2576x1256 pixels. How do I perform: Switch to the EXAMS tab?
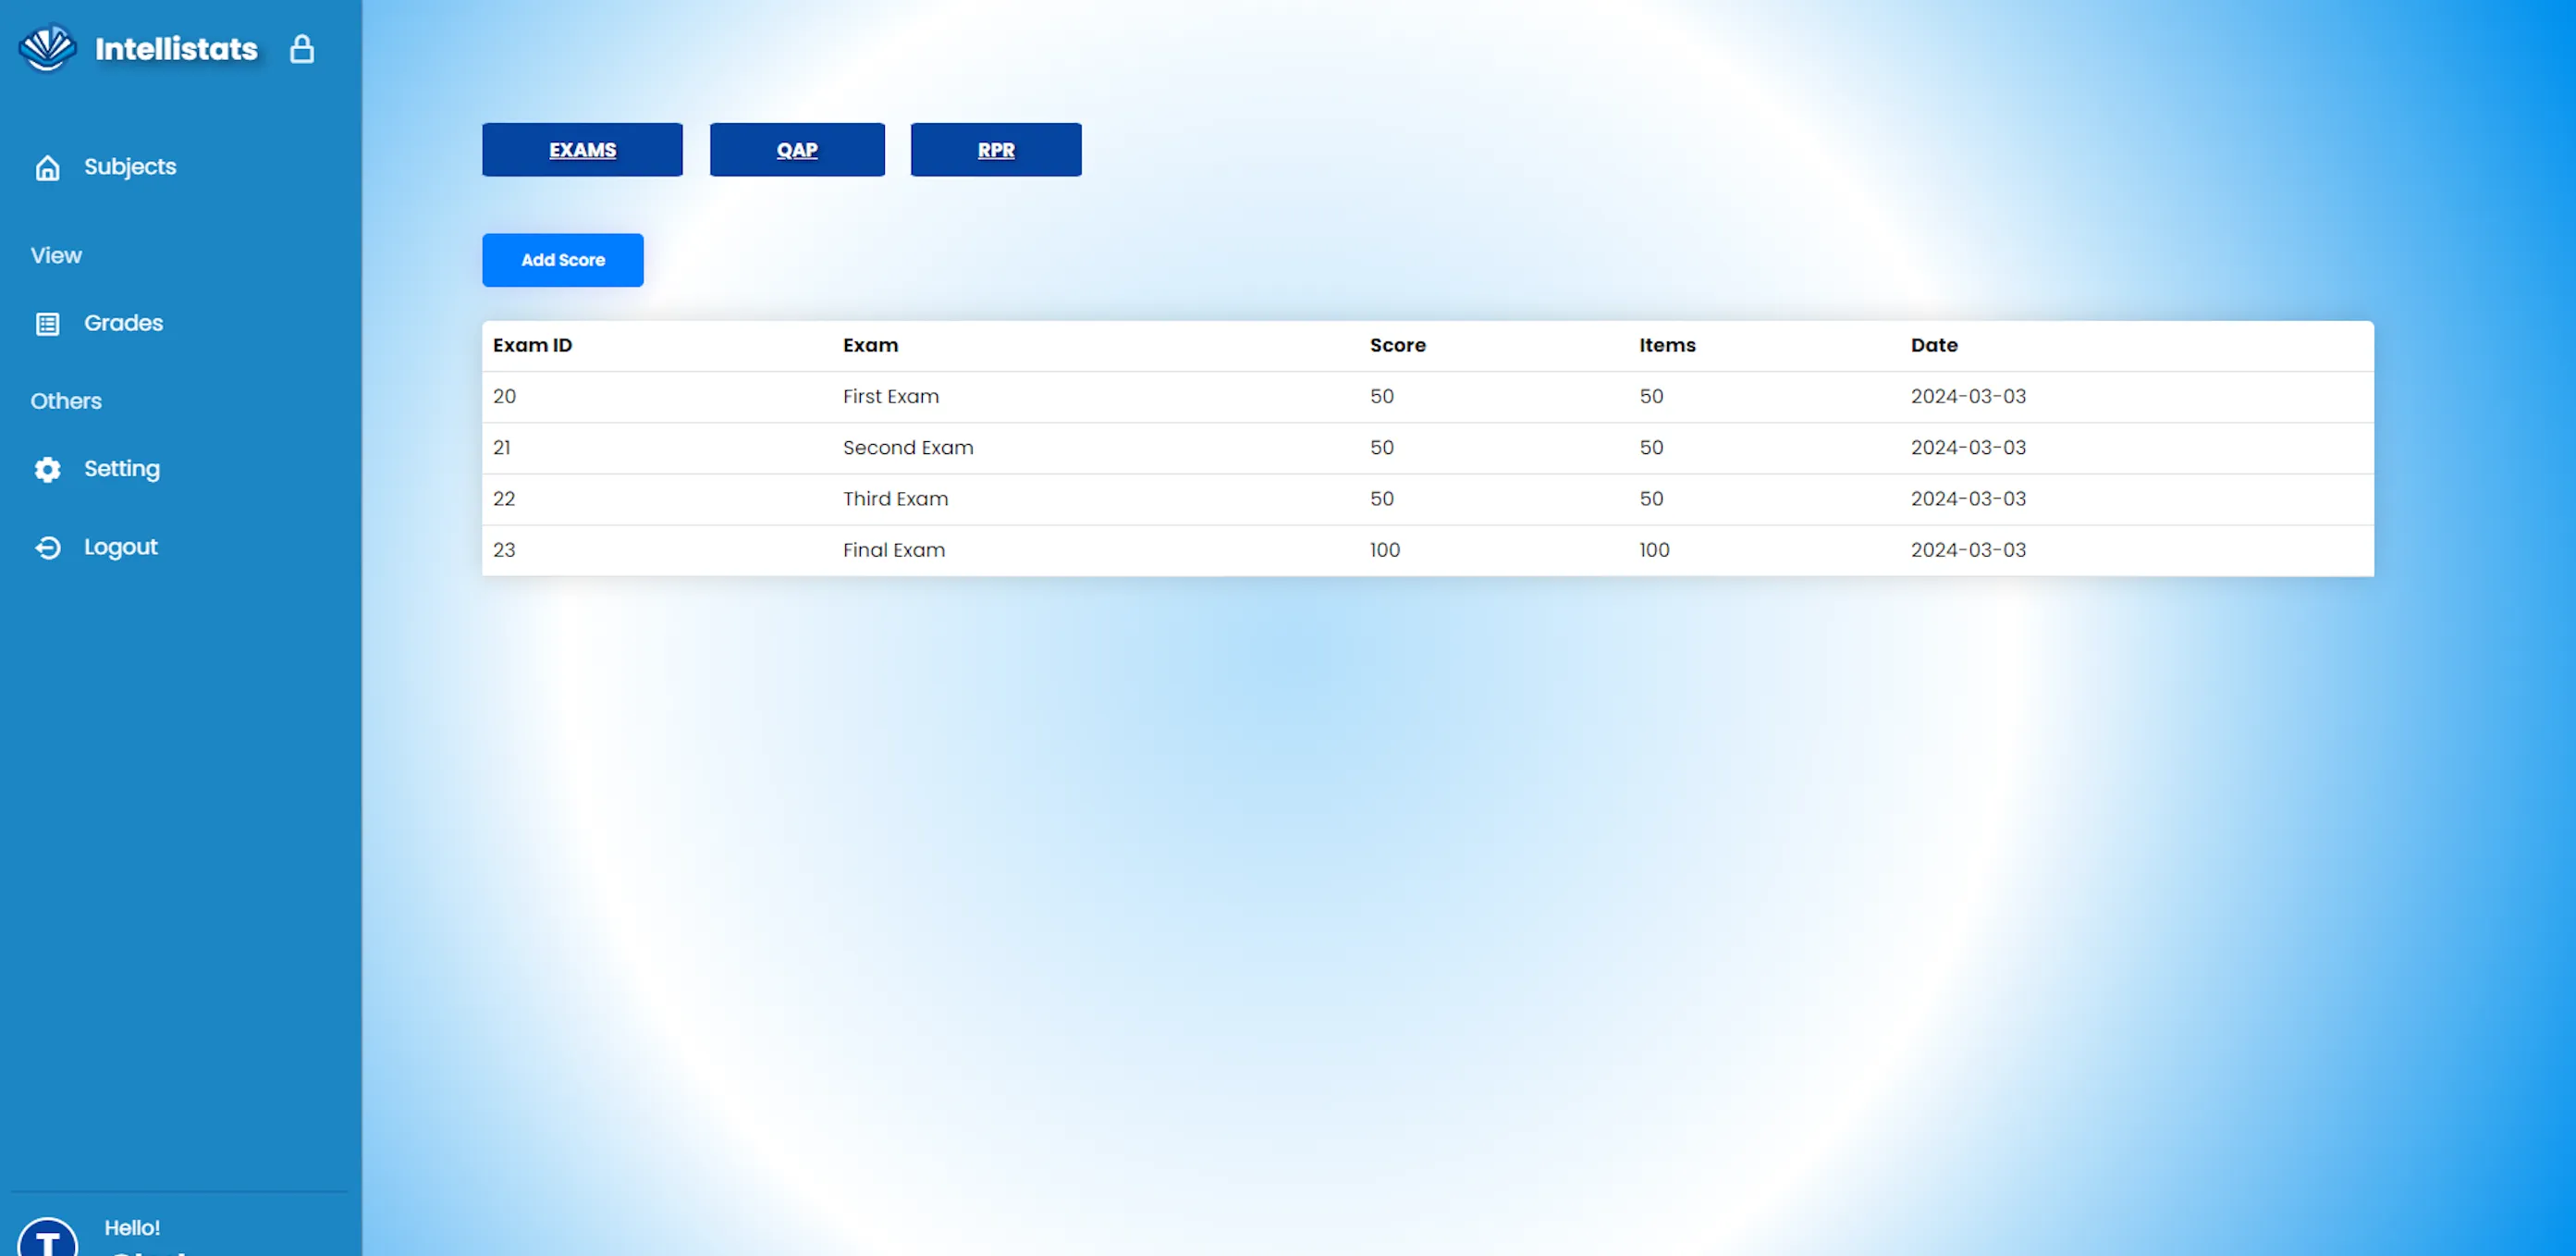582,150
